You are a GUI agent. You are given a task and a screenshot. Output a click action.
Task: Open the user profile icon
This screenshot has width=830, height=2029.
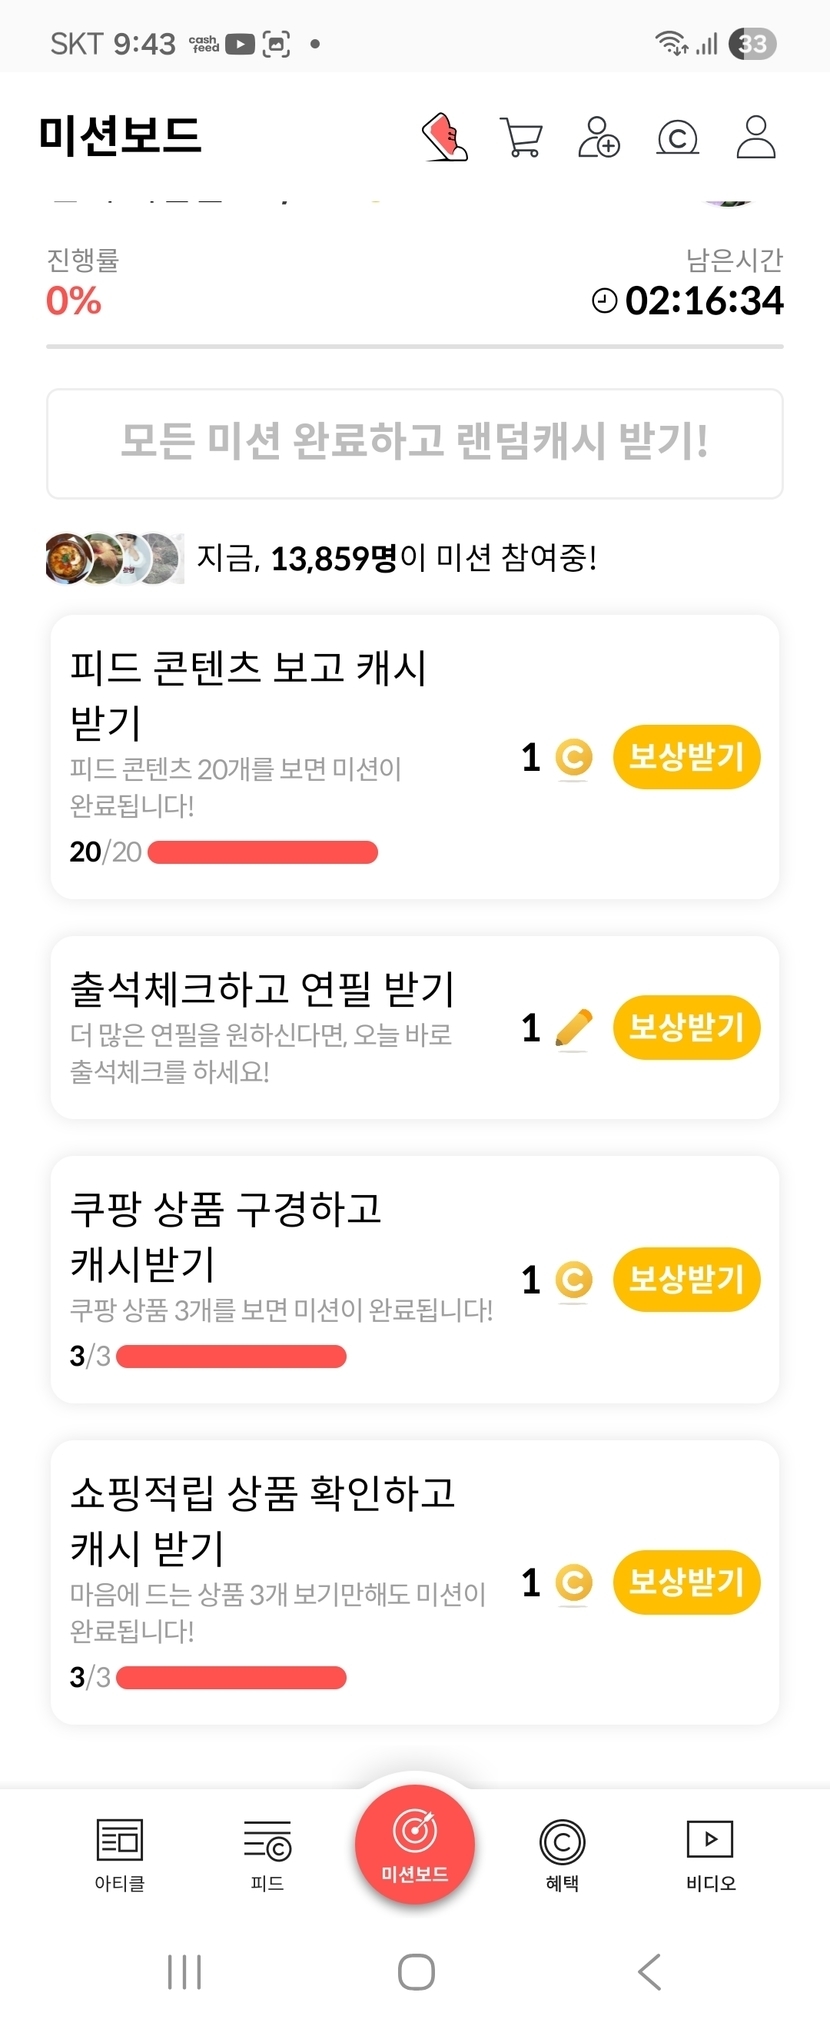pyautogui.click(x=756, y=137)
